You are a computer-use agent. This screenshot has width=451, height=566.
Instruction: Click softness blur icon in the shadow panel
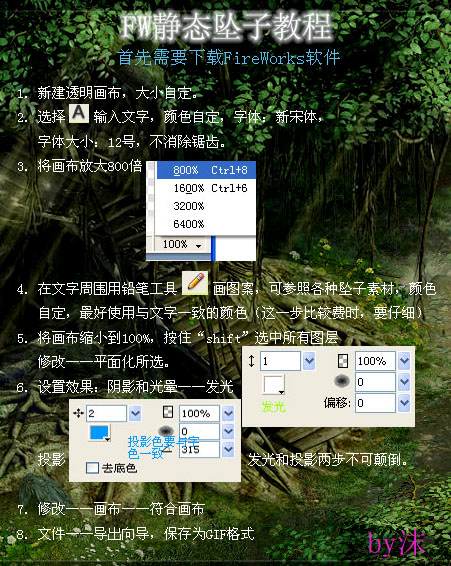pyautogui.click(x=166, y=430)
